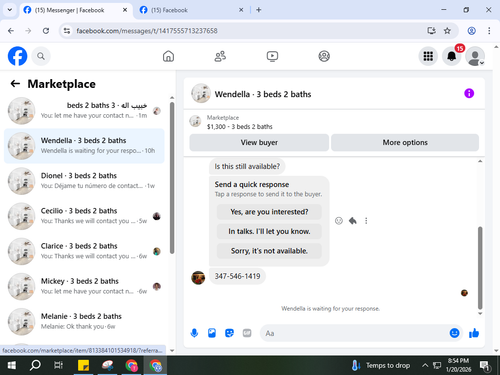The height and width of the screenshot is (375, 500).
Task: Click the reply arrow icon beside quick response
Action: (353, 221)
